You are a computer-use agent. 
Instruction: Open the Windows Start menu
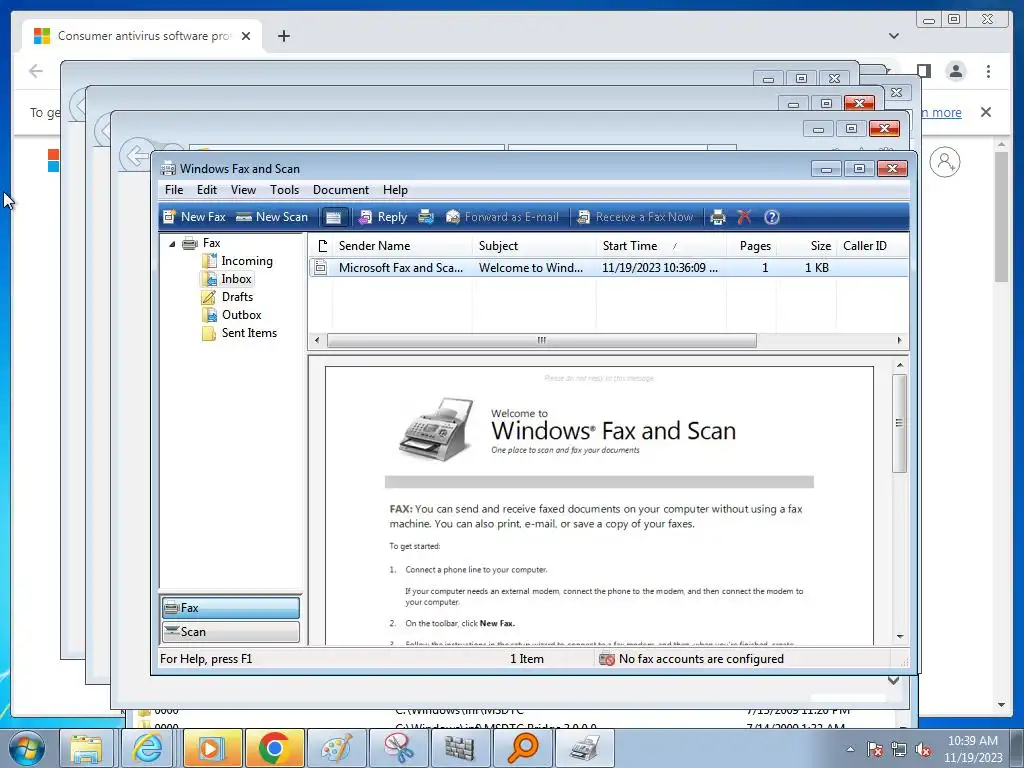click(x=27, y=748)
